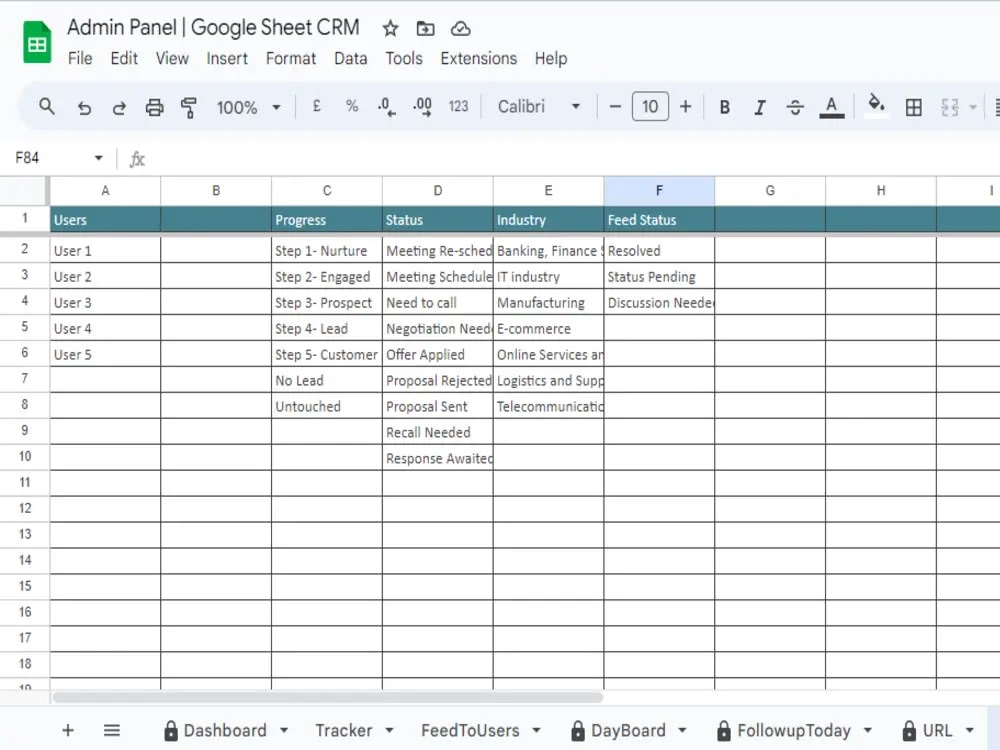This screenshot has width=1000, height=750.
Task: Toggle italic formatting
Action: pyautogui.click(x=760, y=107)
